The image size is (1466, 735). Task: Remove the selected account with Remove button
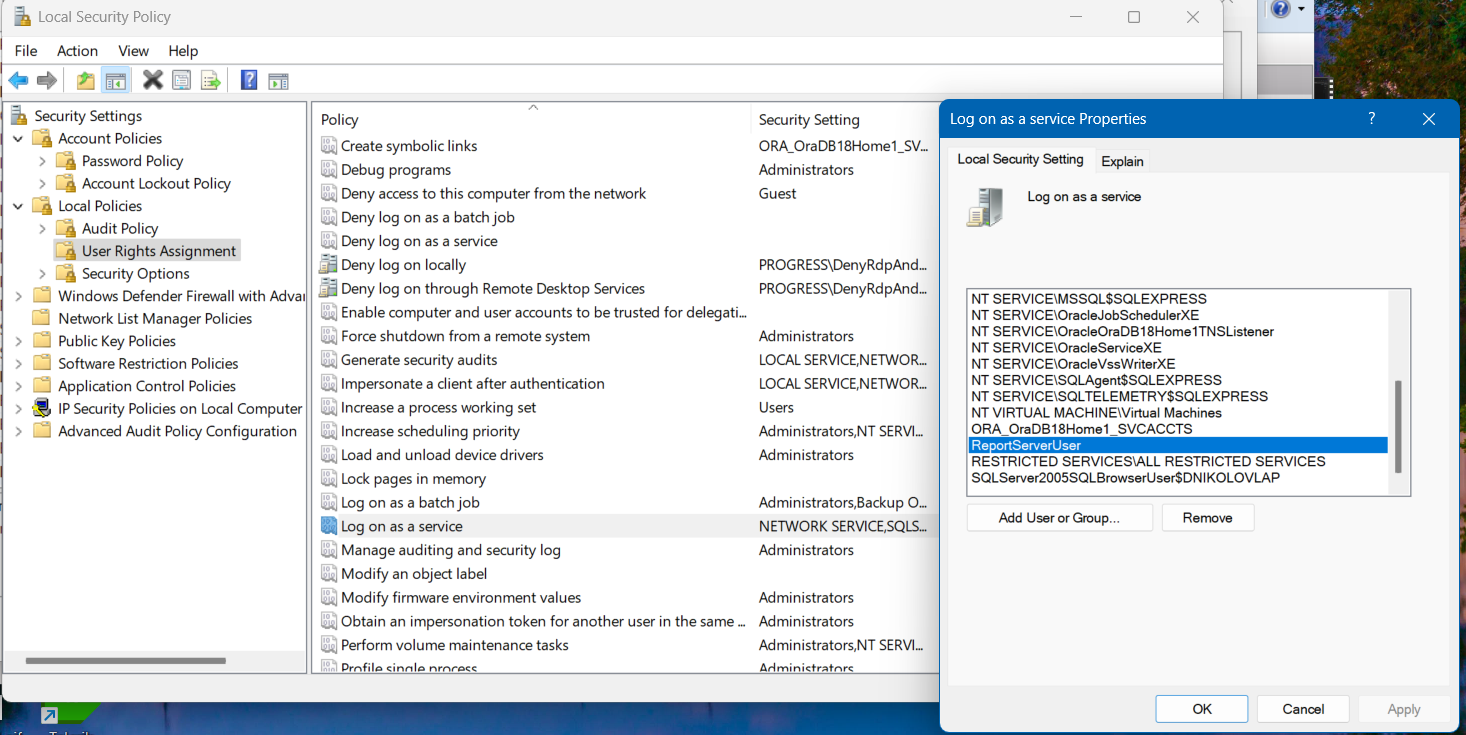pos(1207,517)
